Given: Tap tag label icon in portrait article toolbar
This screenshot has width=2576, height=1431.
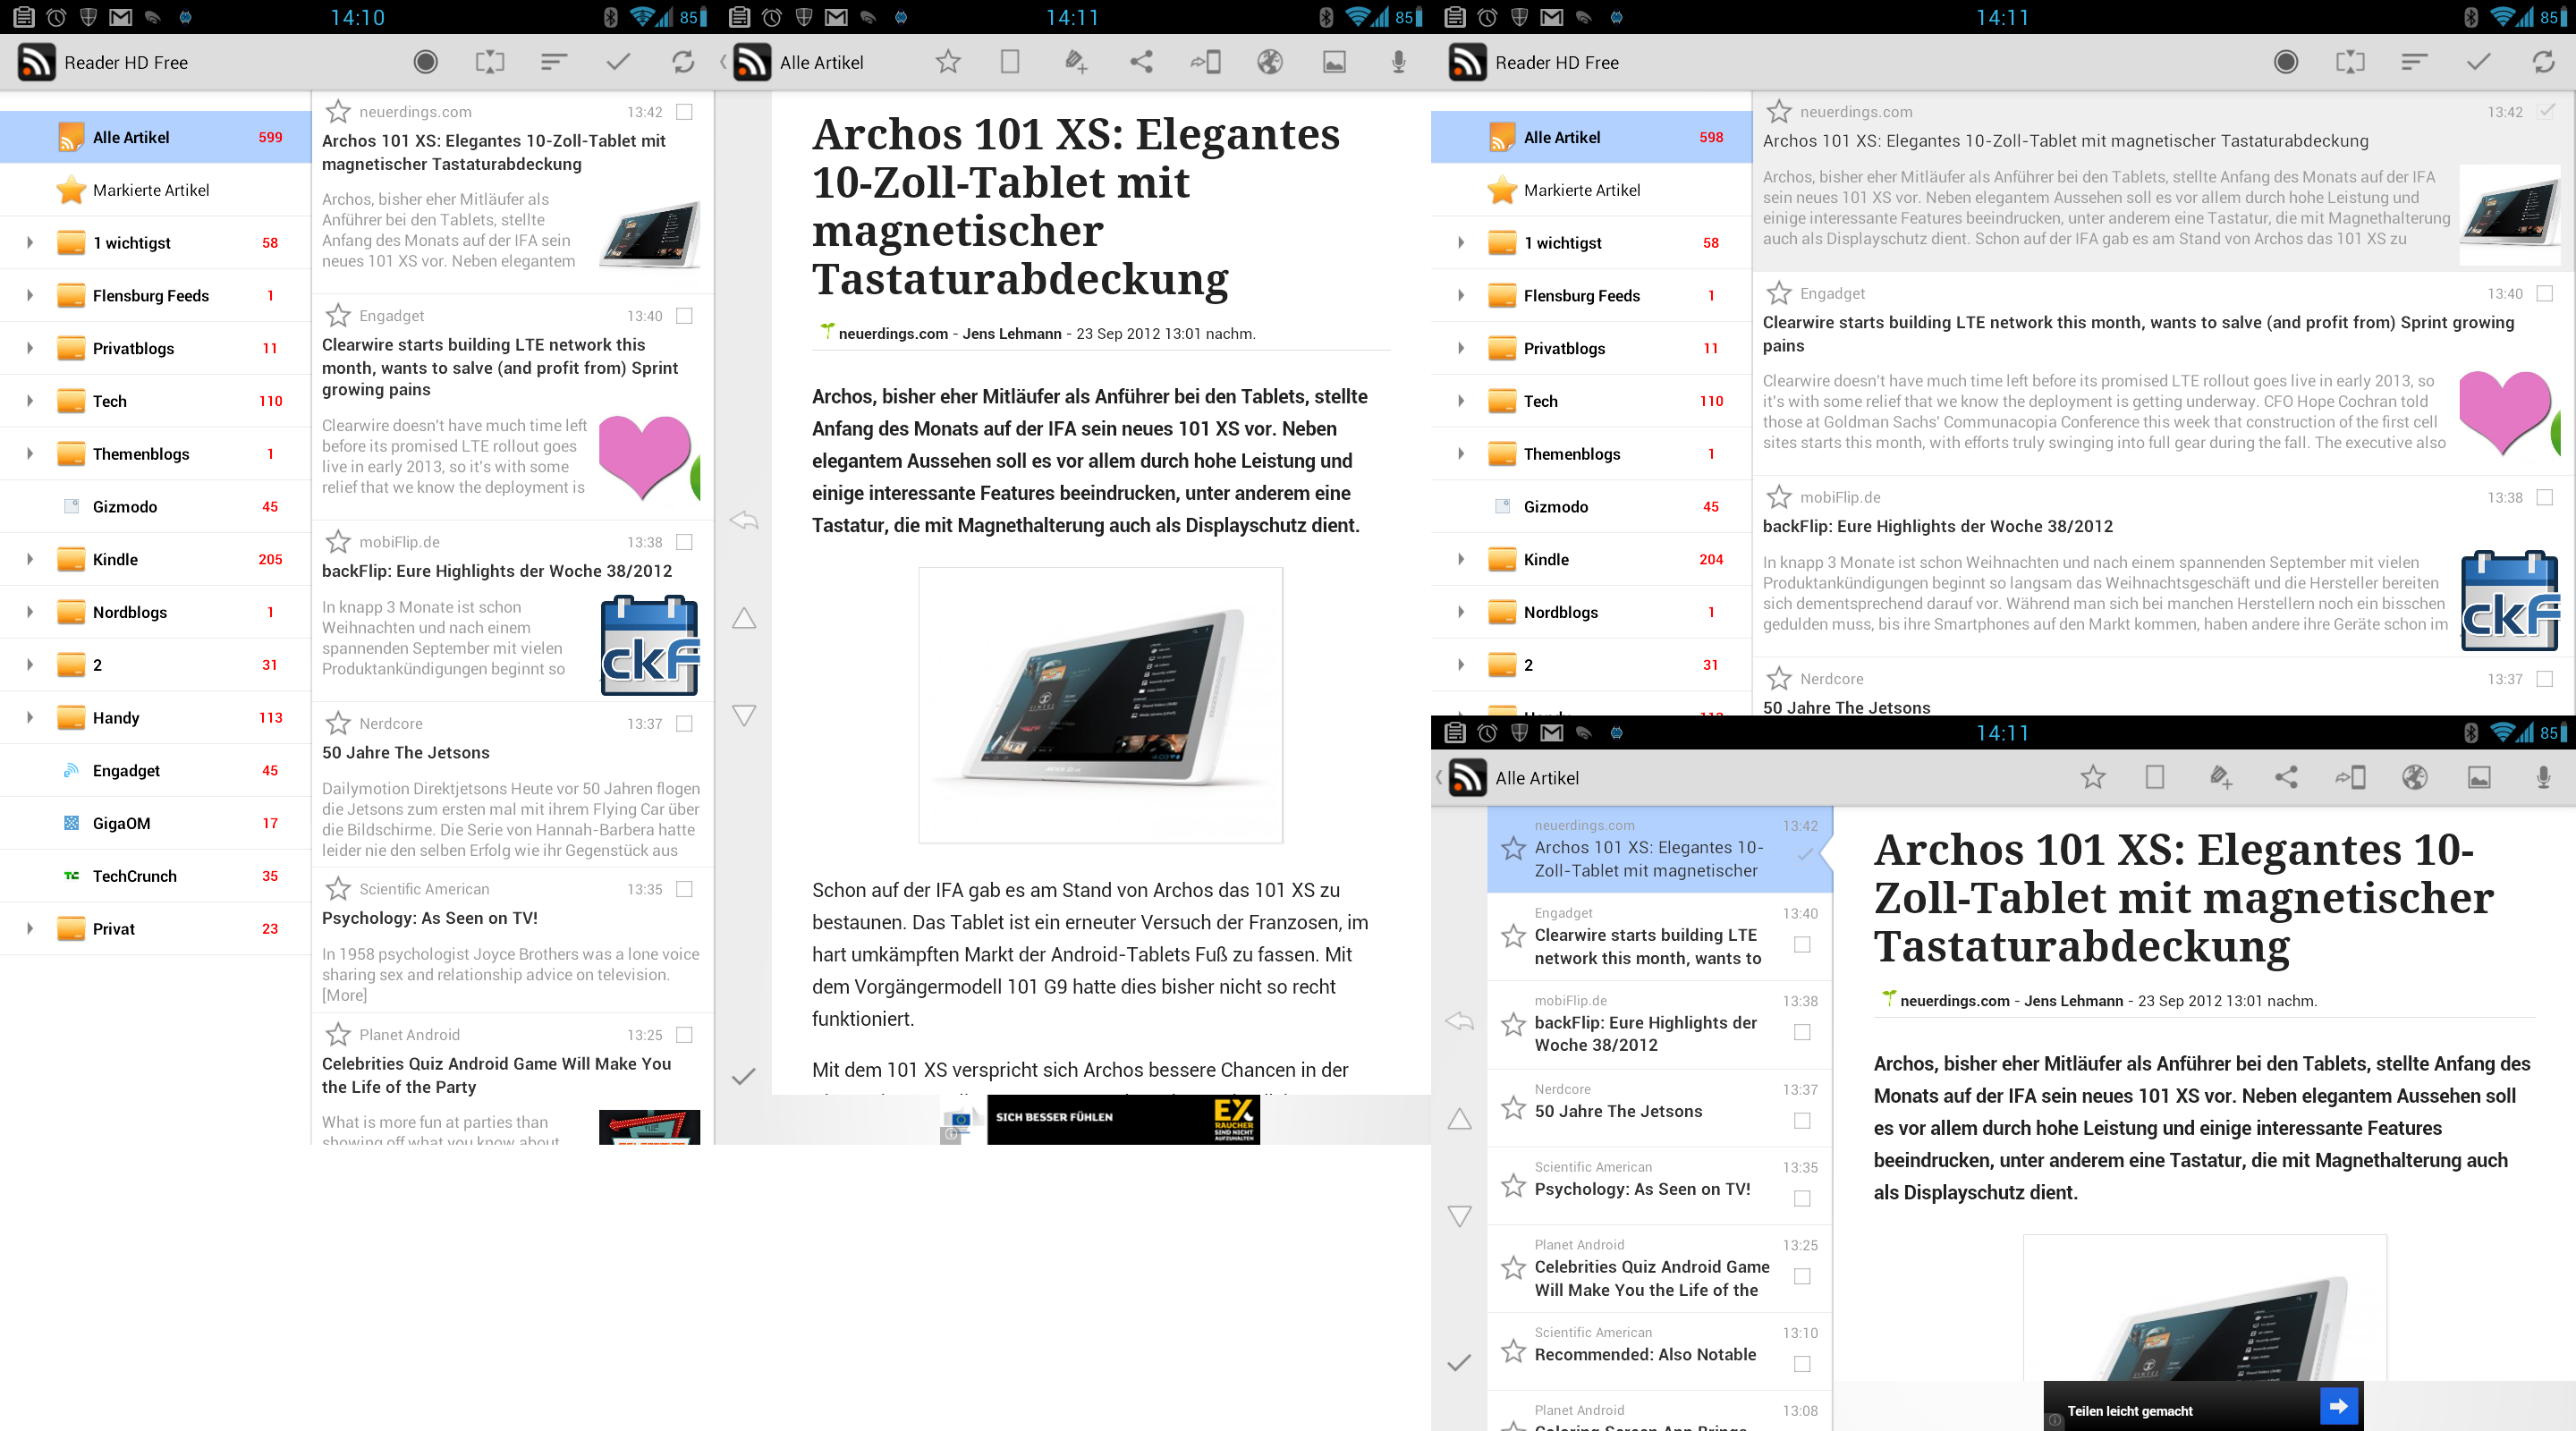Looking at the screenshot, I should (x=1075, y=62).
